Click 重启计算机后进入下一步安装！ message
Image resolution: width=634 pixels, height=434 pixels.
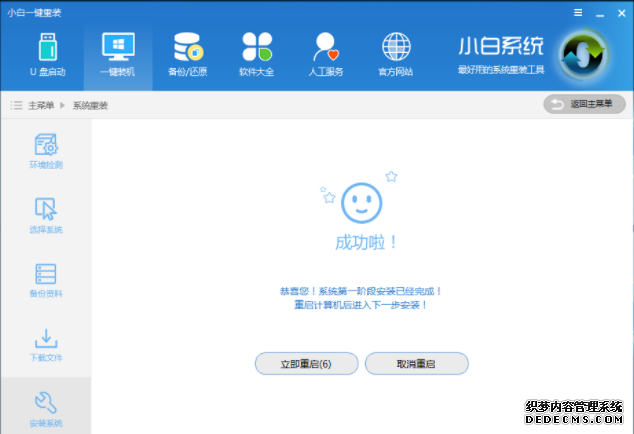(360, 305)
